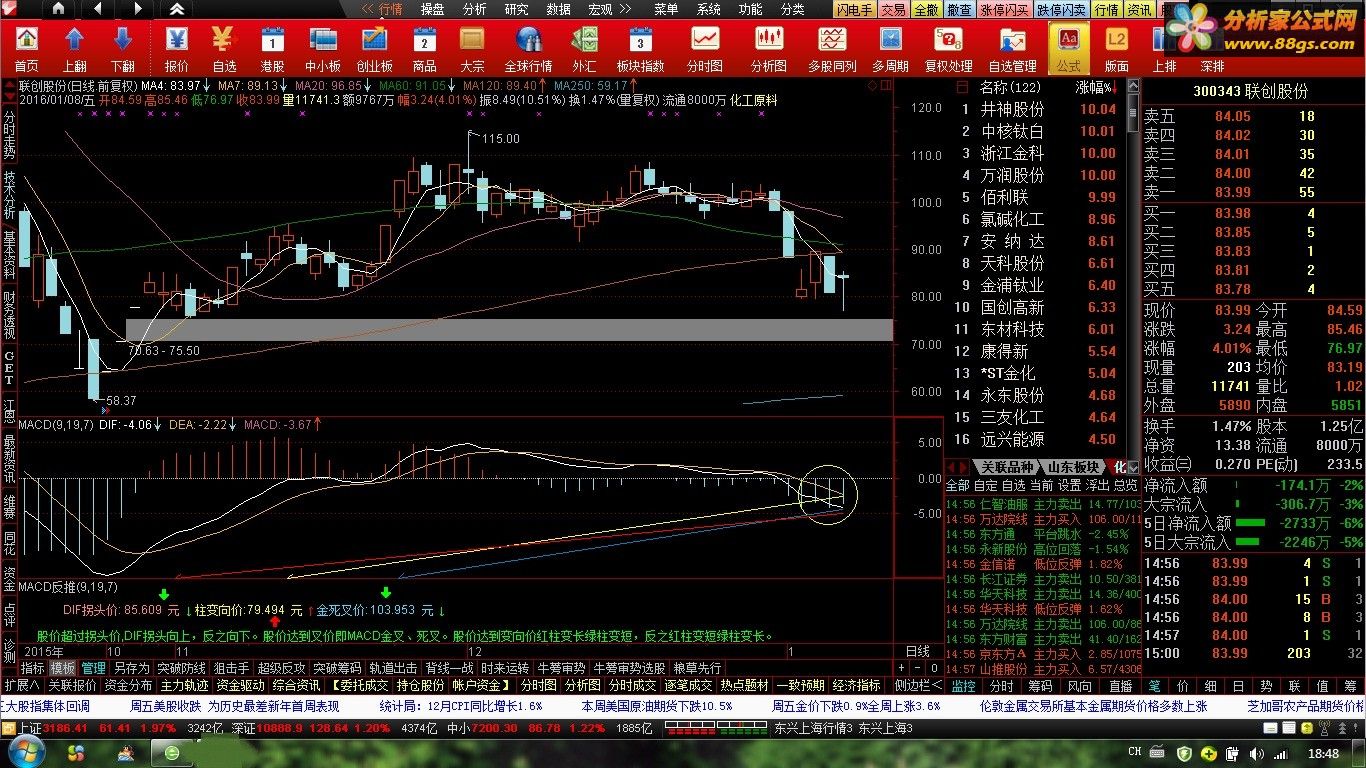This screenshot has height=768, width=1366.
Task: Click the 日线 period selector
Action: click(917, 651)
